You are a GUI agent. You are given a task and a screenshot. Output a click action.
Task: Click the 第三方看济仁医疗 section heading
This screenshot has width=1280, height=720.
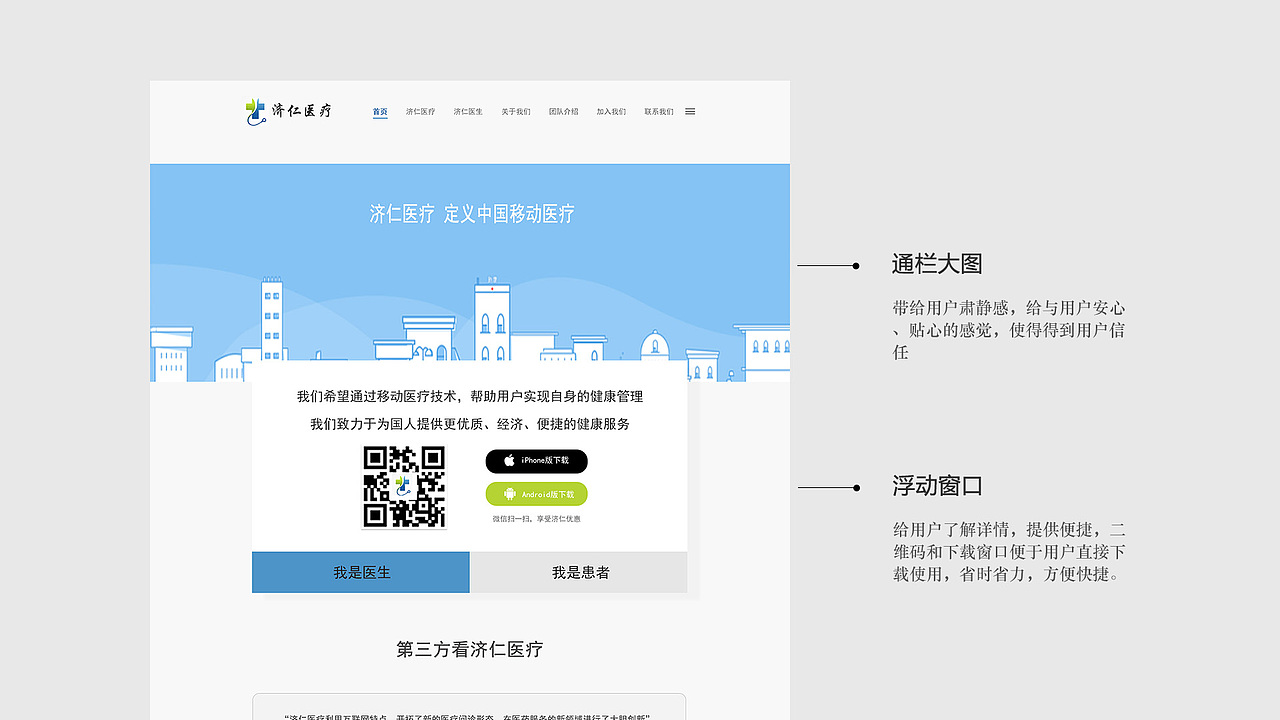(470, 650)
